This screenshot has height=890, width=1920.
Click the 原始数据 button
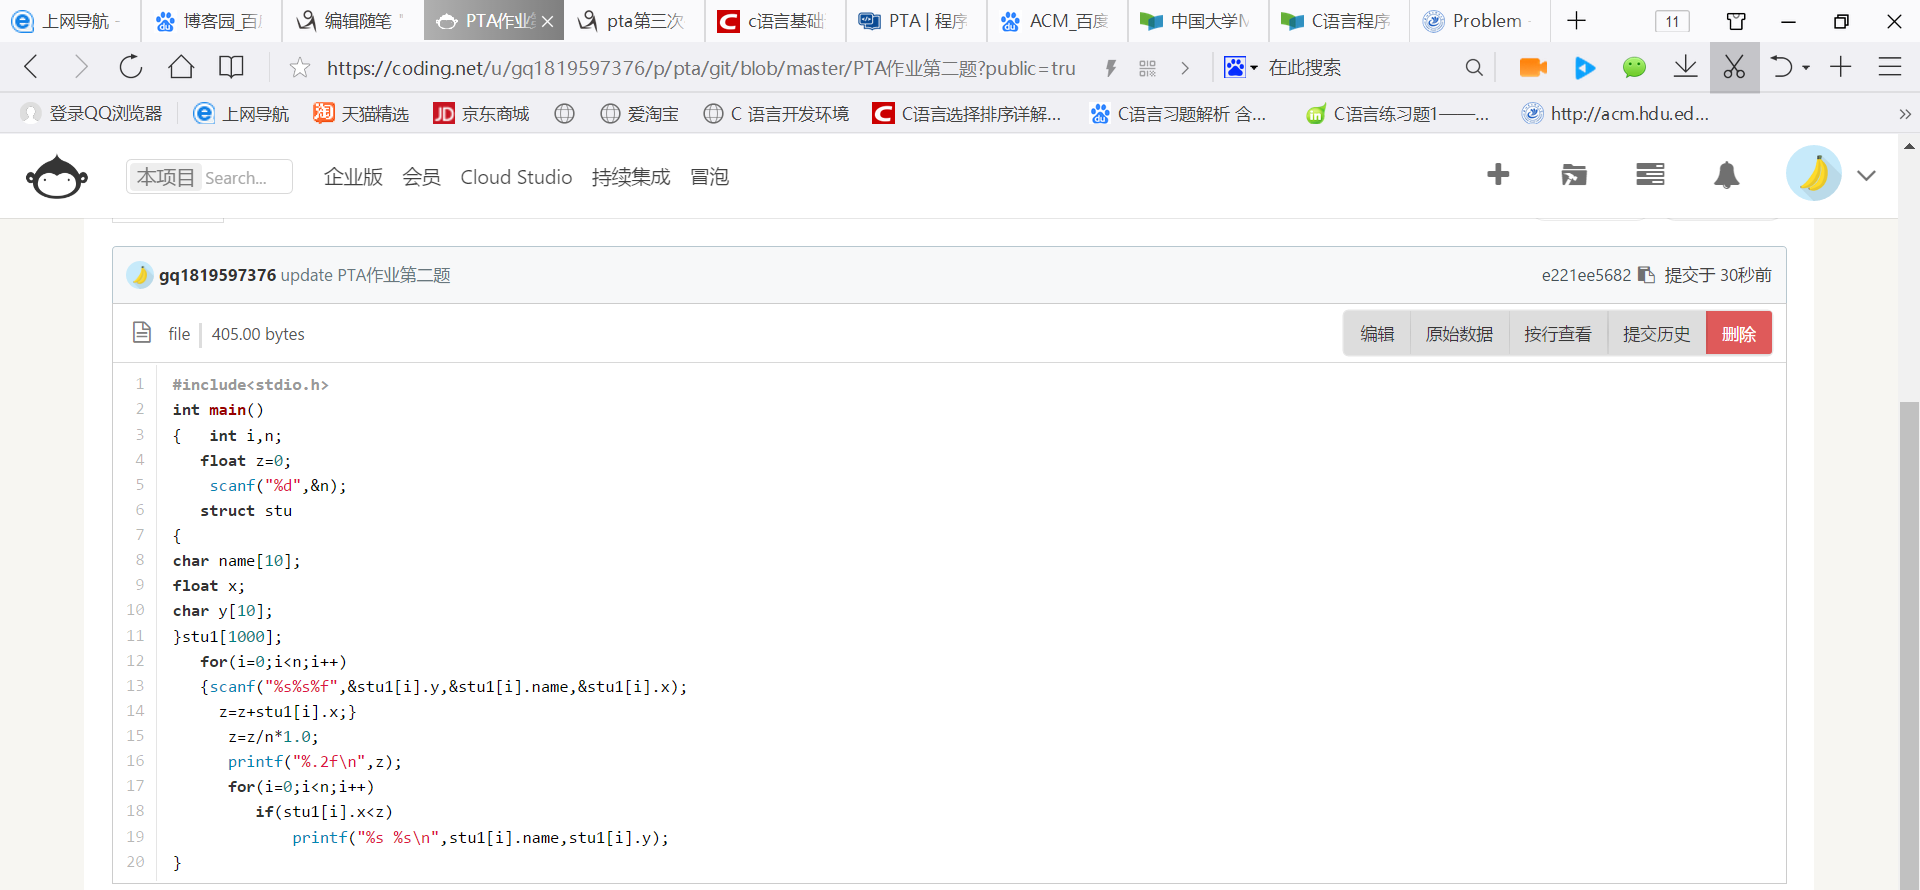point(1459,334)
